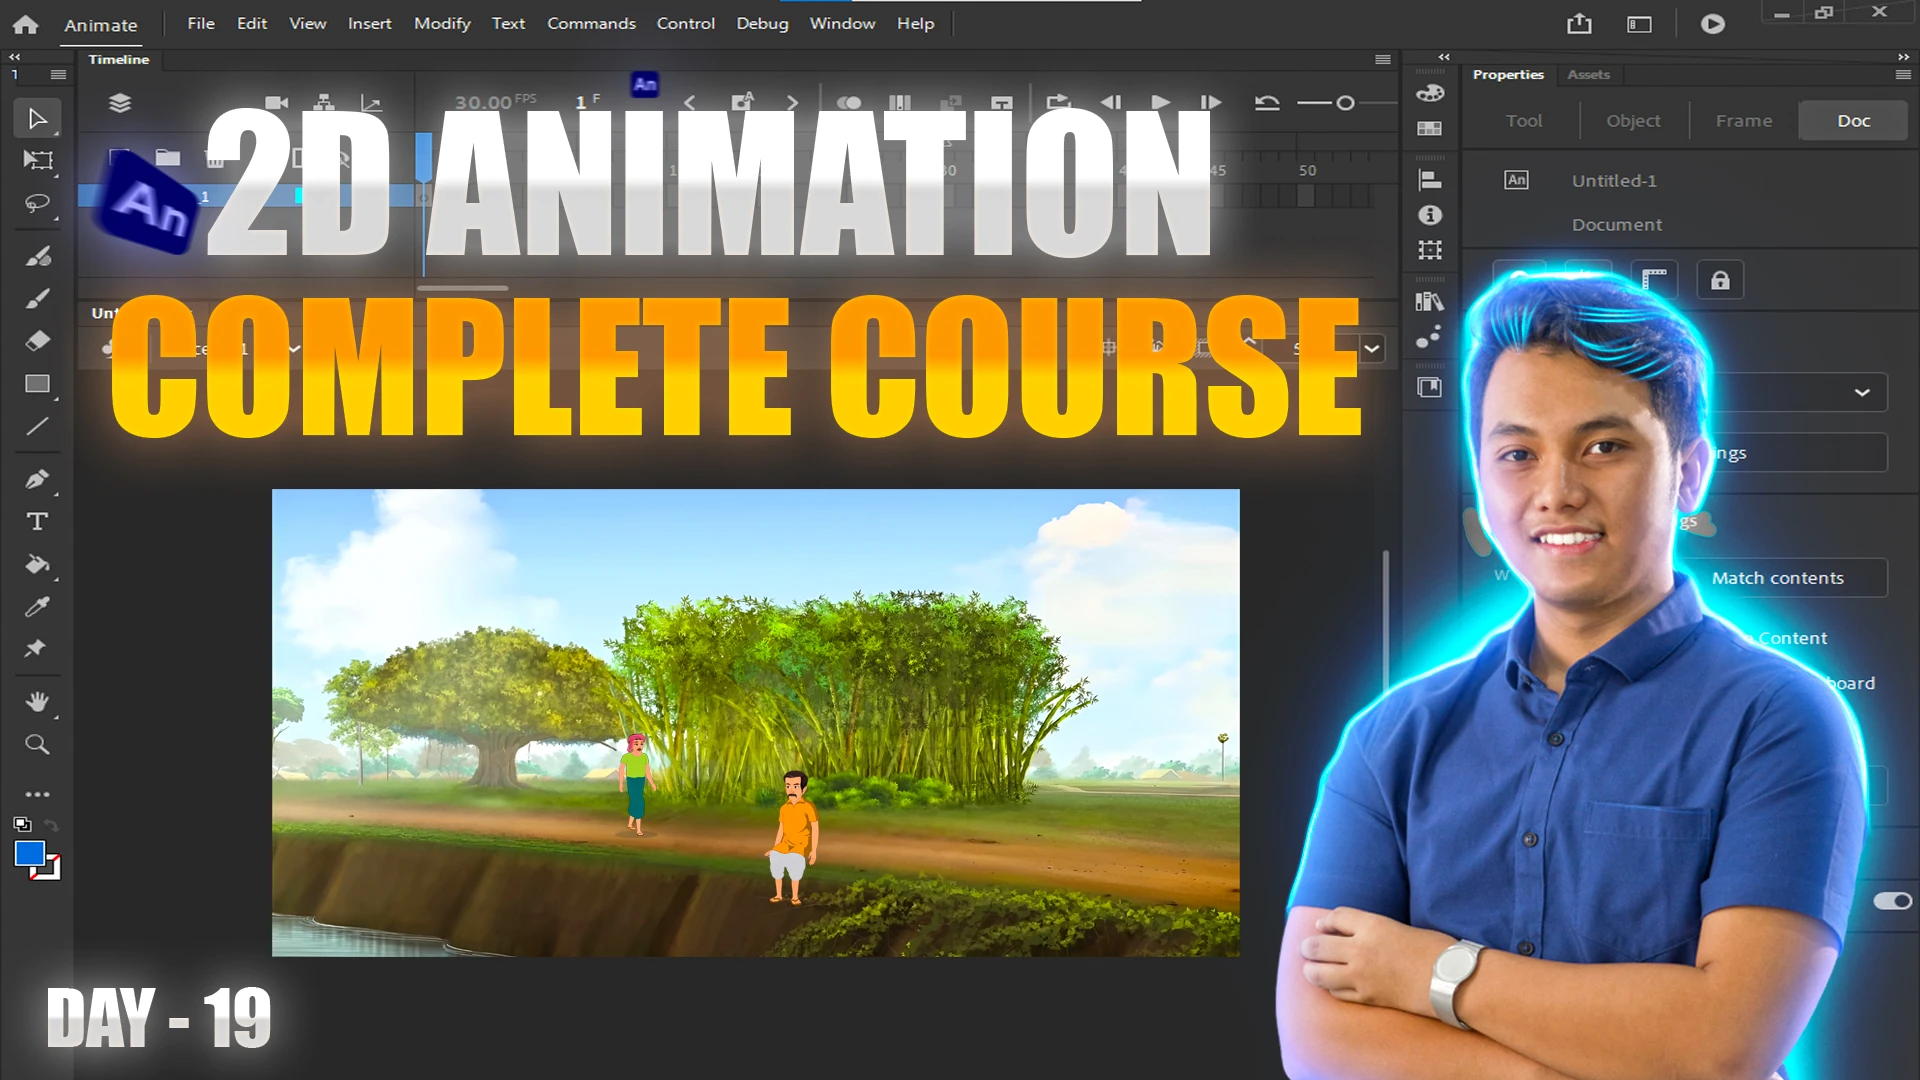This screenshot has height=1080, width=1920.
Task: Select the Eraser tool
Action: (x=37, y=341)
